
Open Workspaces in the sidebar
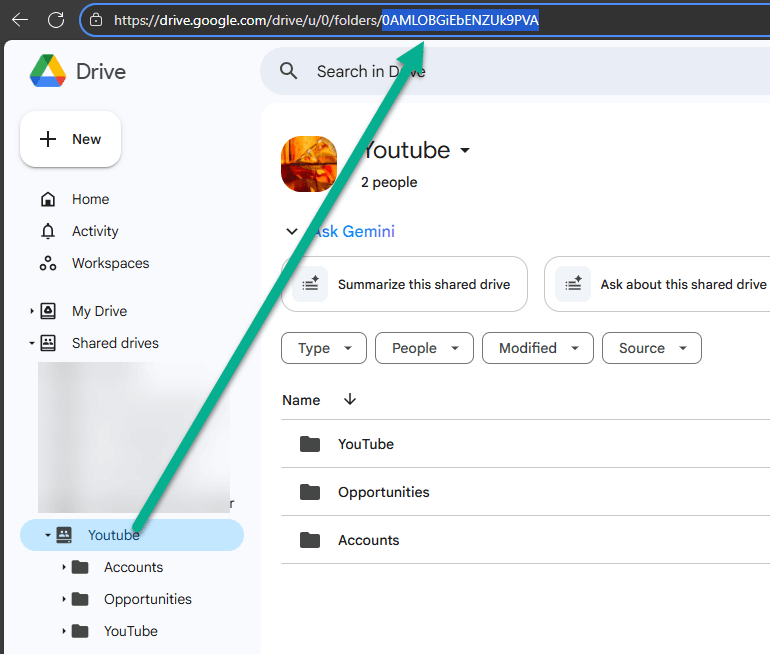click(x=110, y=263)
